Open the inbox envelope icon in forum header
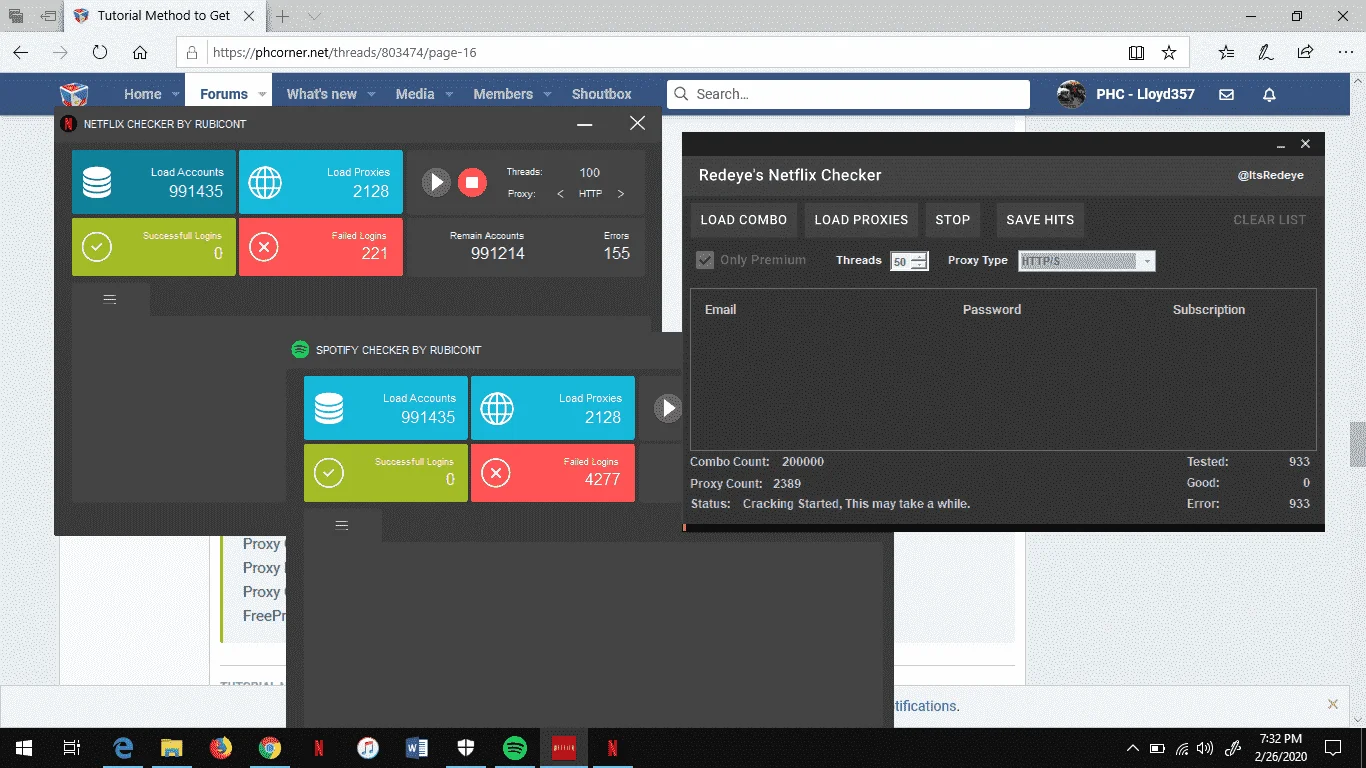 [1227, 94]
